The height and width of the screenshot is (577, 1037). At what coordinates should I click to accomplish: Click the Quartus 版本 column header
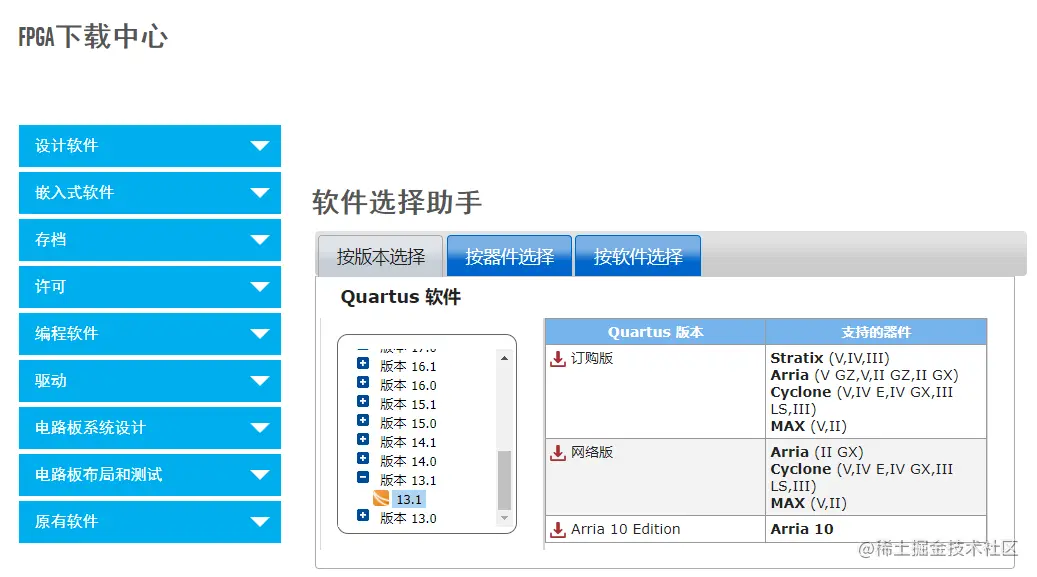[x=655, y=332]
